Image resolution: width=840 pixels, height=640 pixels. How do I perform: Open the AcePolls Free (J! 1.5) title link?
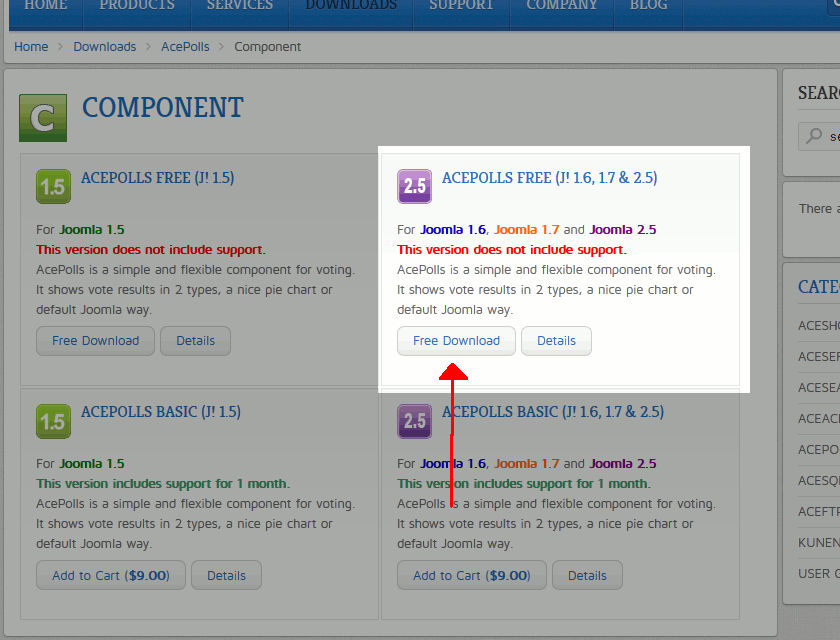click(x=158, y=178)
